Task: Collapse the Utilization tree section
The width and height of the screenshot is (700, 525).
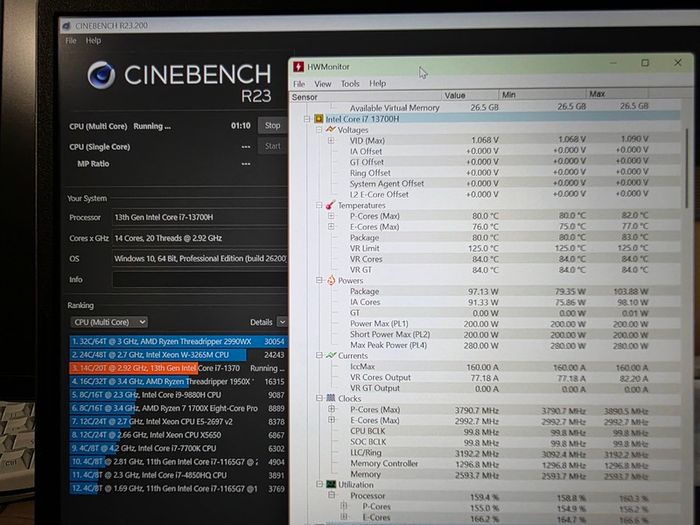Action: (319, 484)
